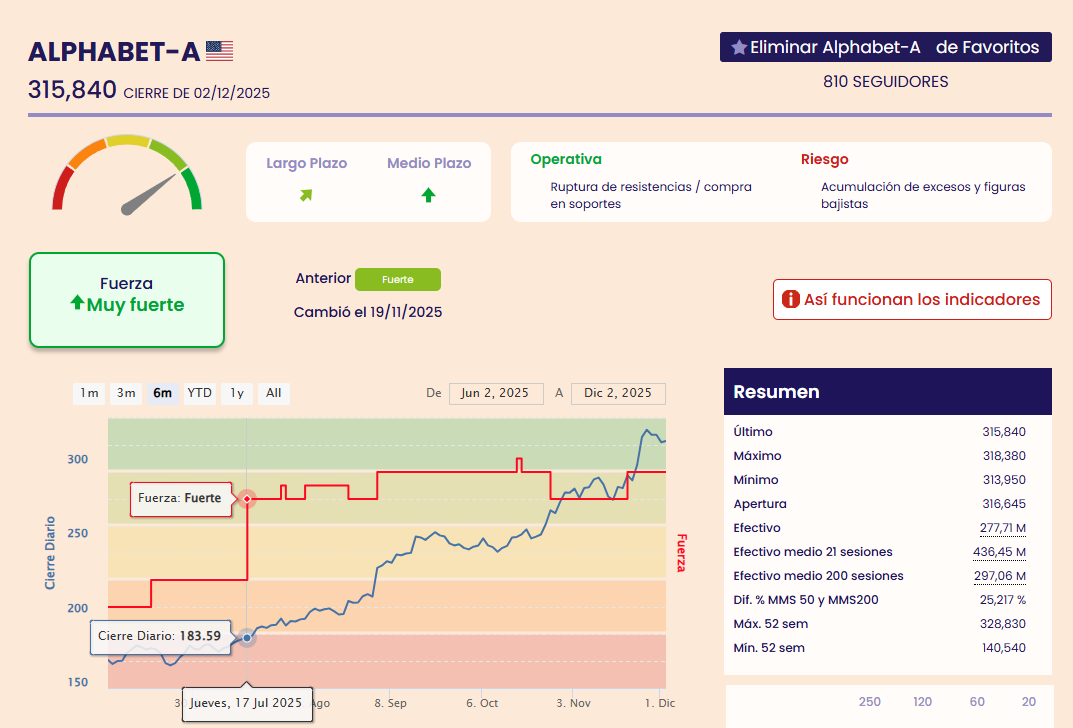The height and width of the screenshot is (728, 1073).
Task: Click the Fuerza Muy fuerte box
Action: [x=127, y=300]
